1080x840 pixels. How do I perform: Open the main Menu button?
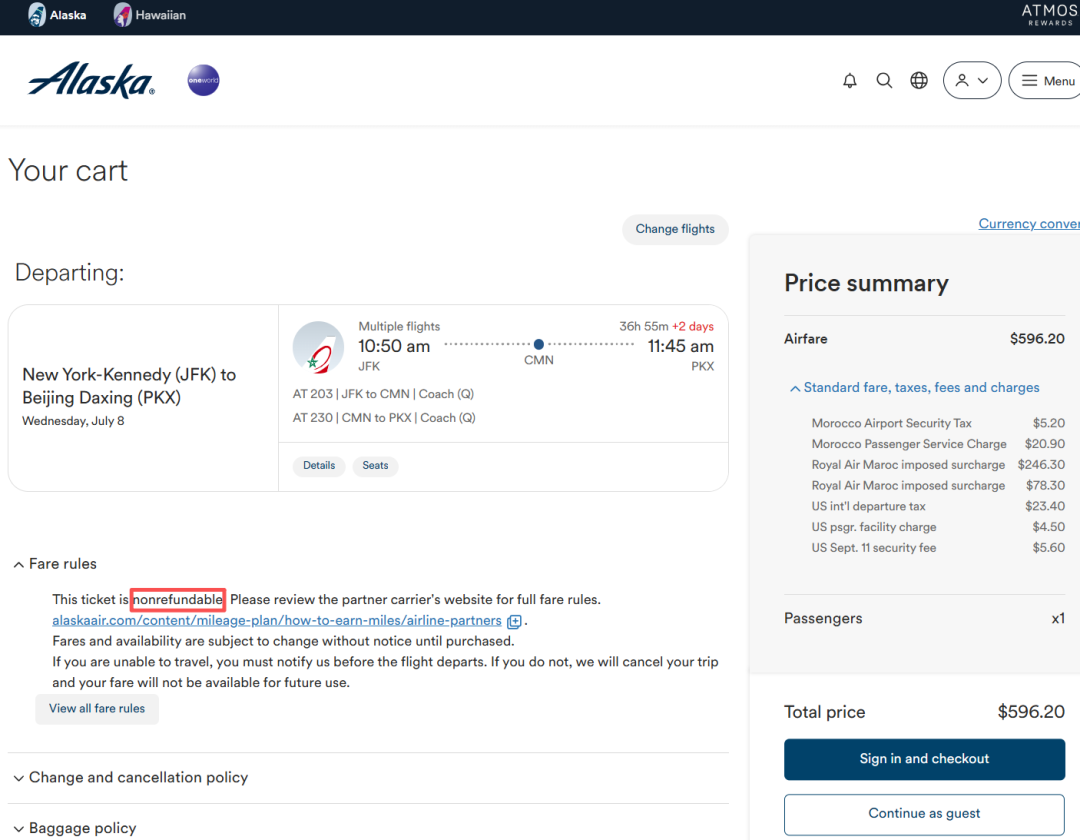pyautogui.click(x=1046, y=81)
